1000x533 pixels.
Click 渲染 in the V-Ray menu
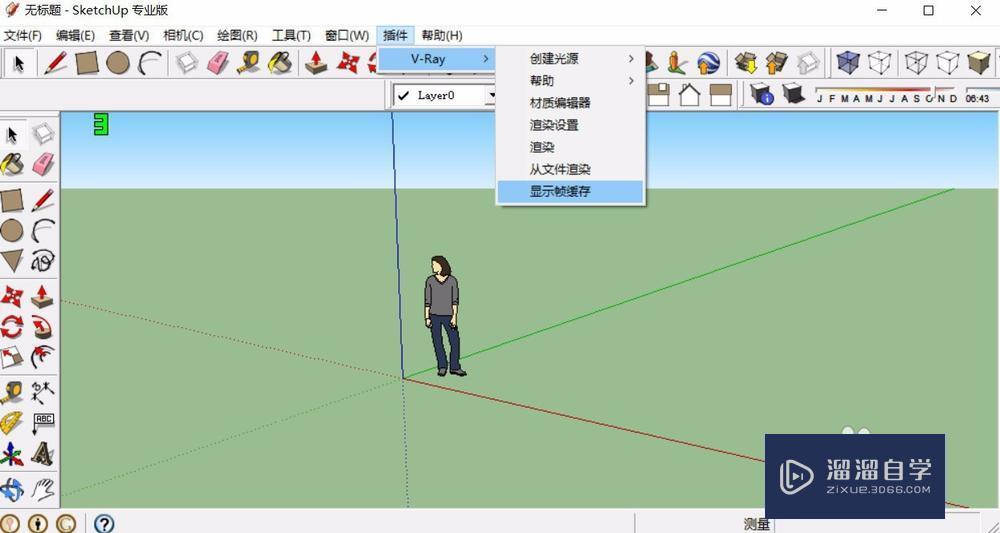tap(570, 147)
